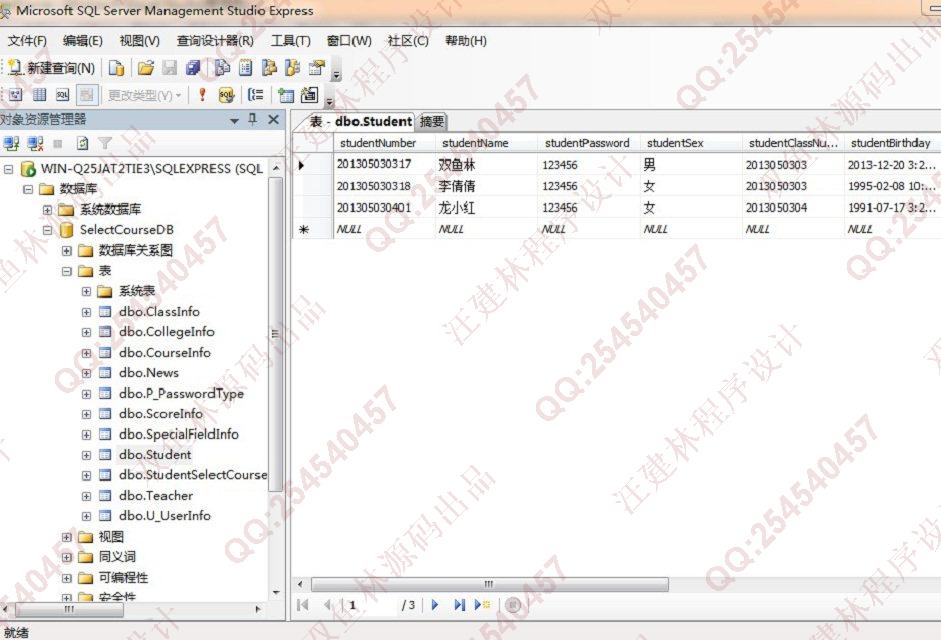Move to a new row
941x640 pixels.
coord(483,605)
